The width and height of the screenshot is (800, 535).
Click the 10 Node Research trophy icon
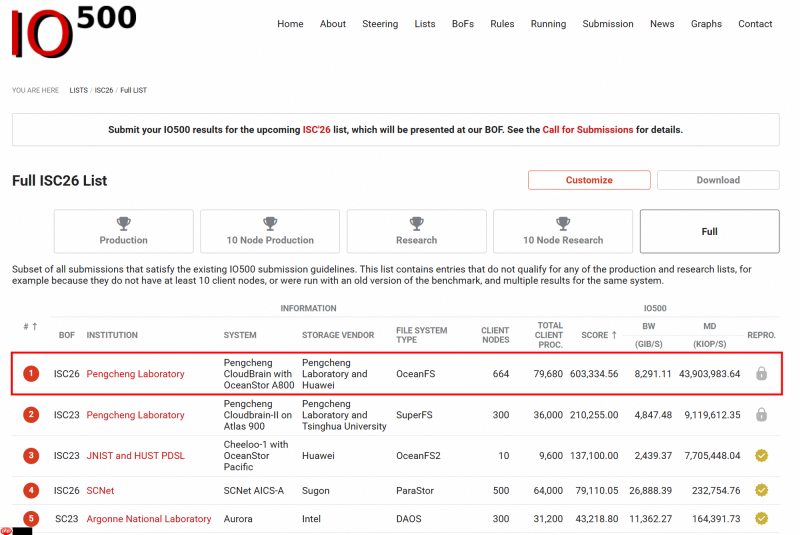[x=563, y=223]
